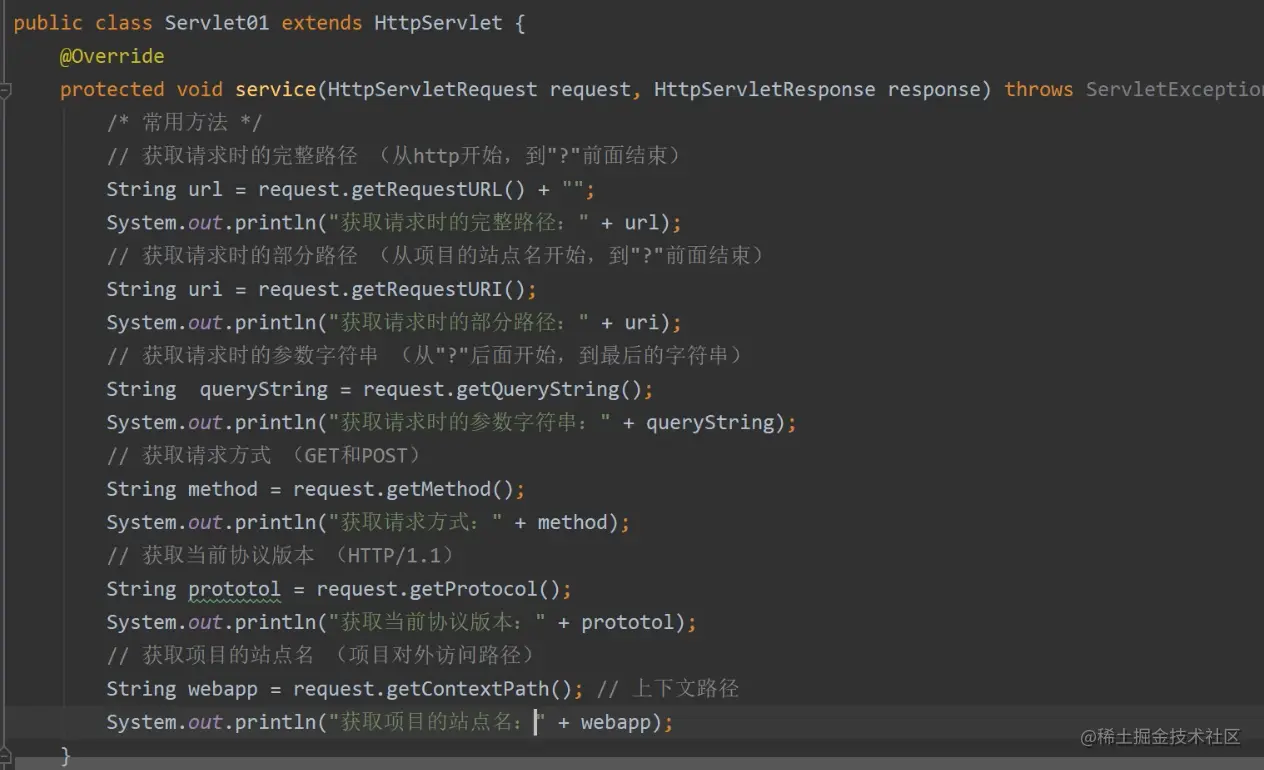Click HttpServlet after the extends keyword

(x=438, y=23)
